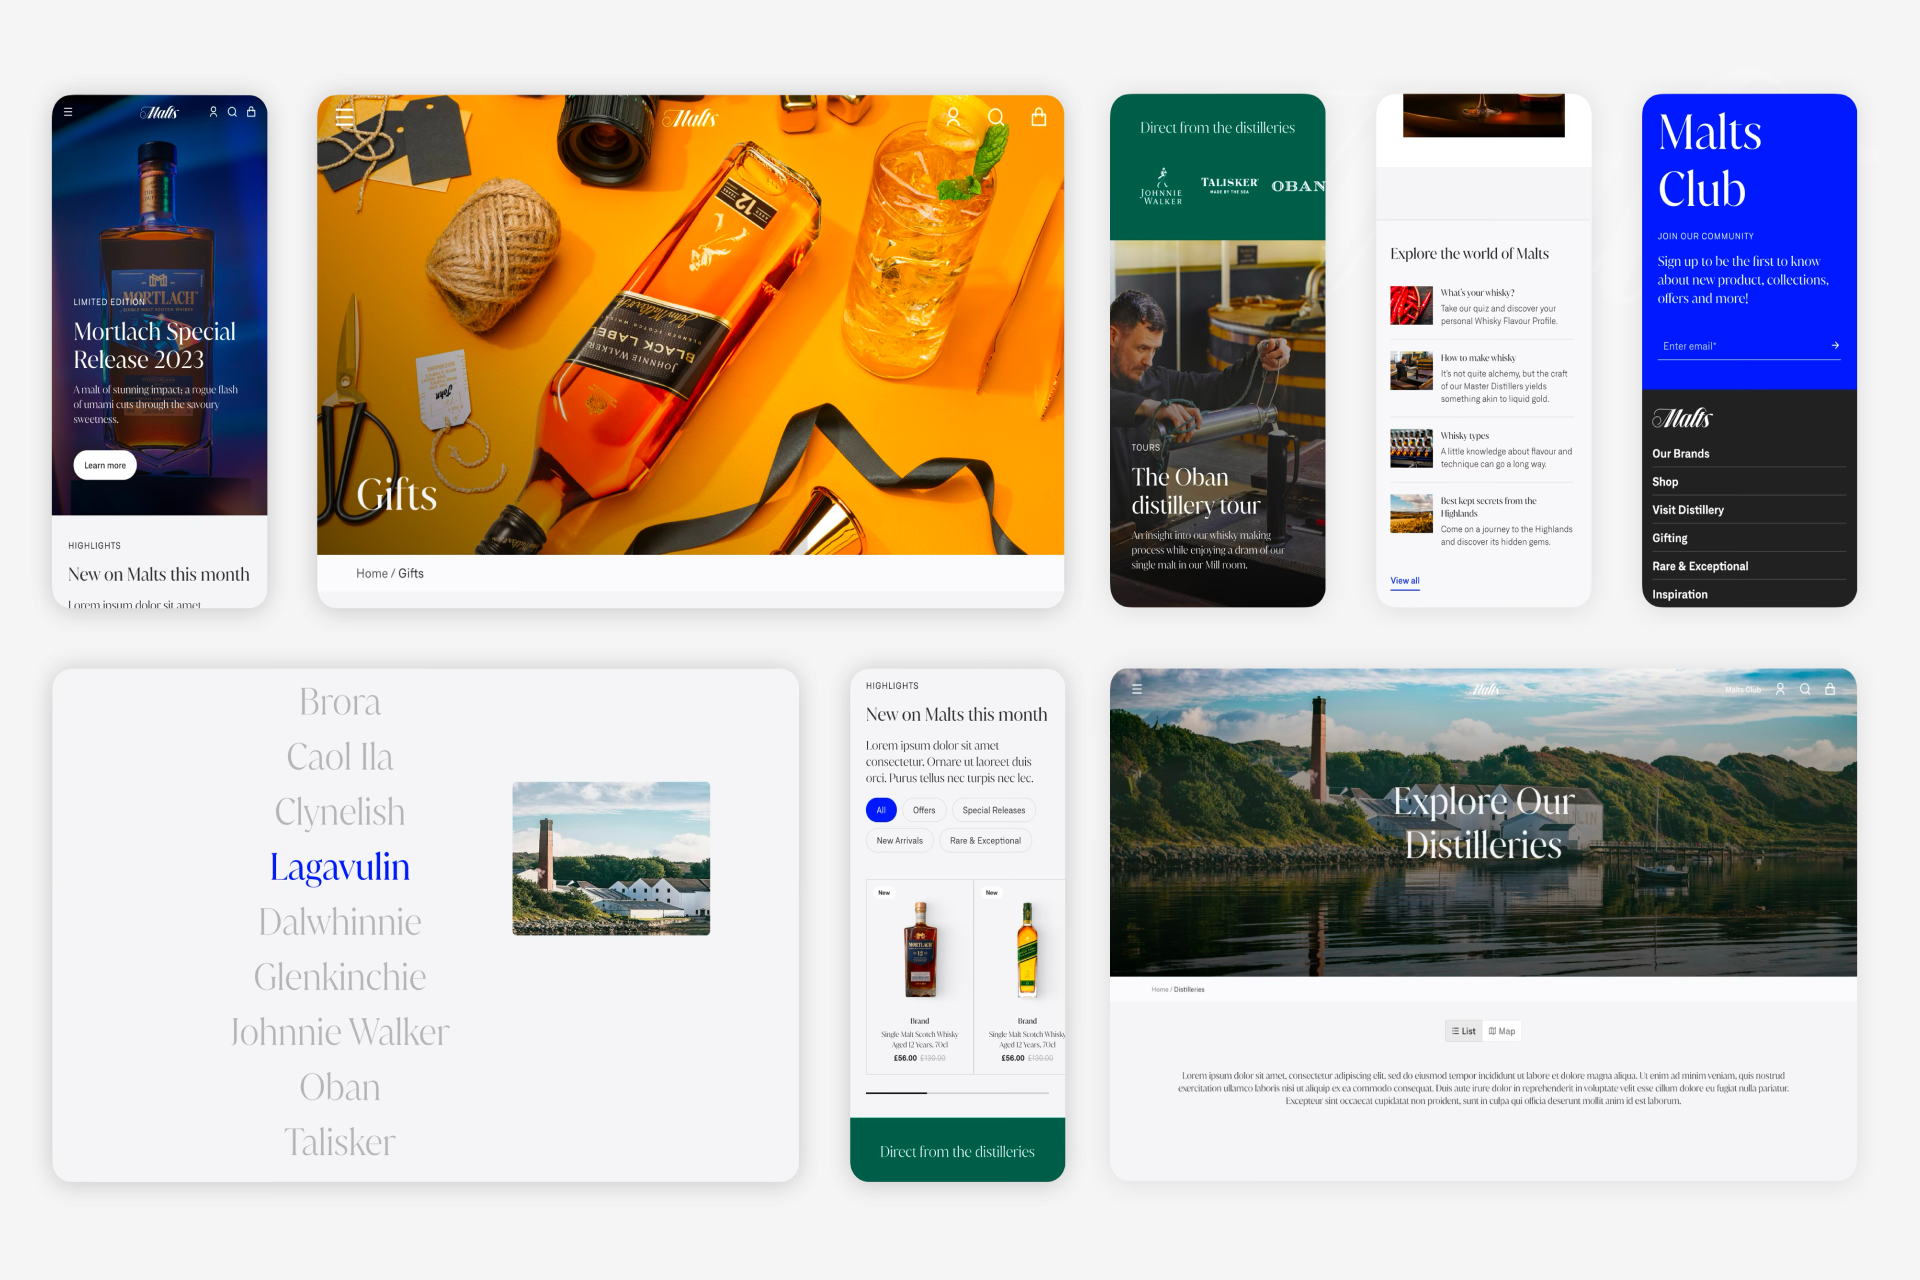Click account icon in Mortlach mobile header

point(213,112)
